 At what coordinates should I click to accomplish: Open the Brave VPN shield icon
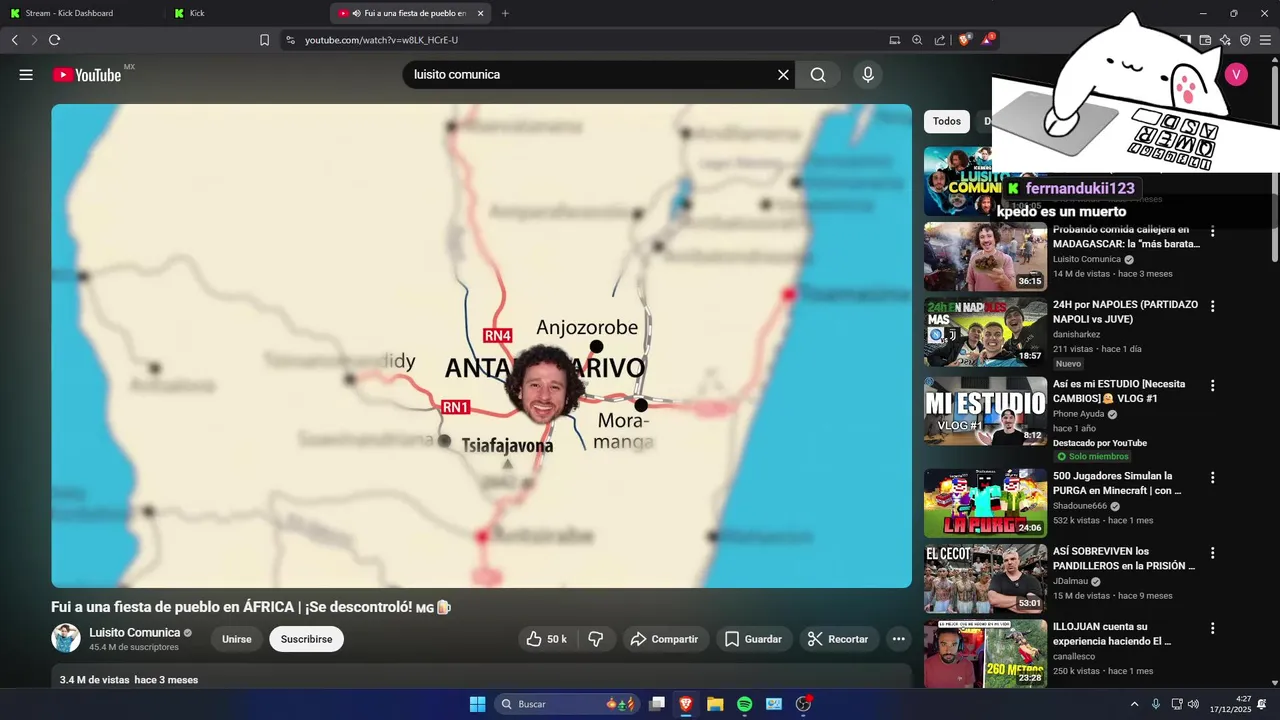1245,40
